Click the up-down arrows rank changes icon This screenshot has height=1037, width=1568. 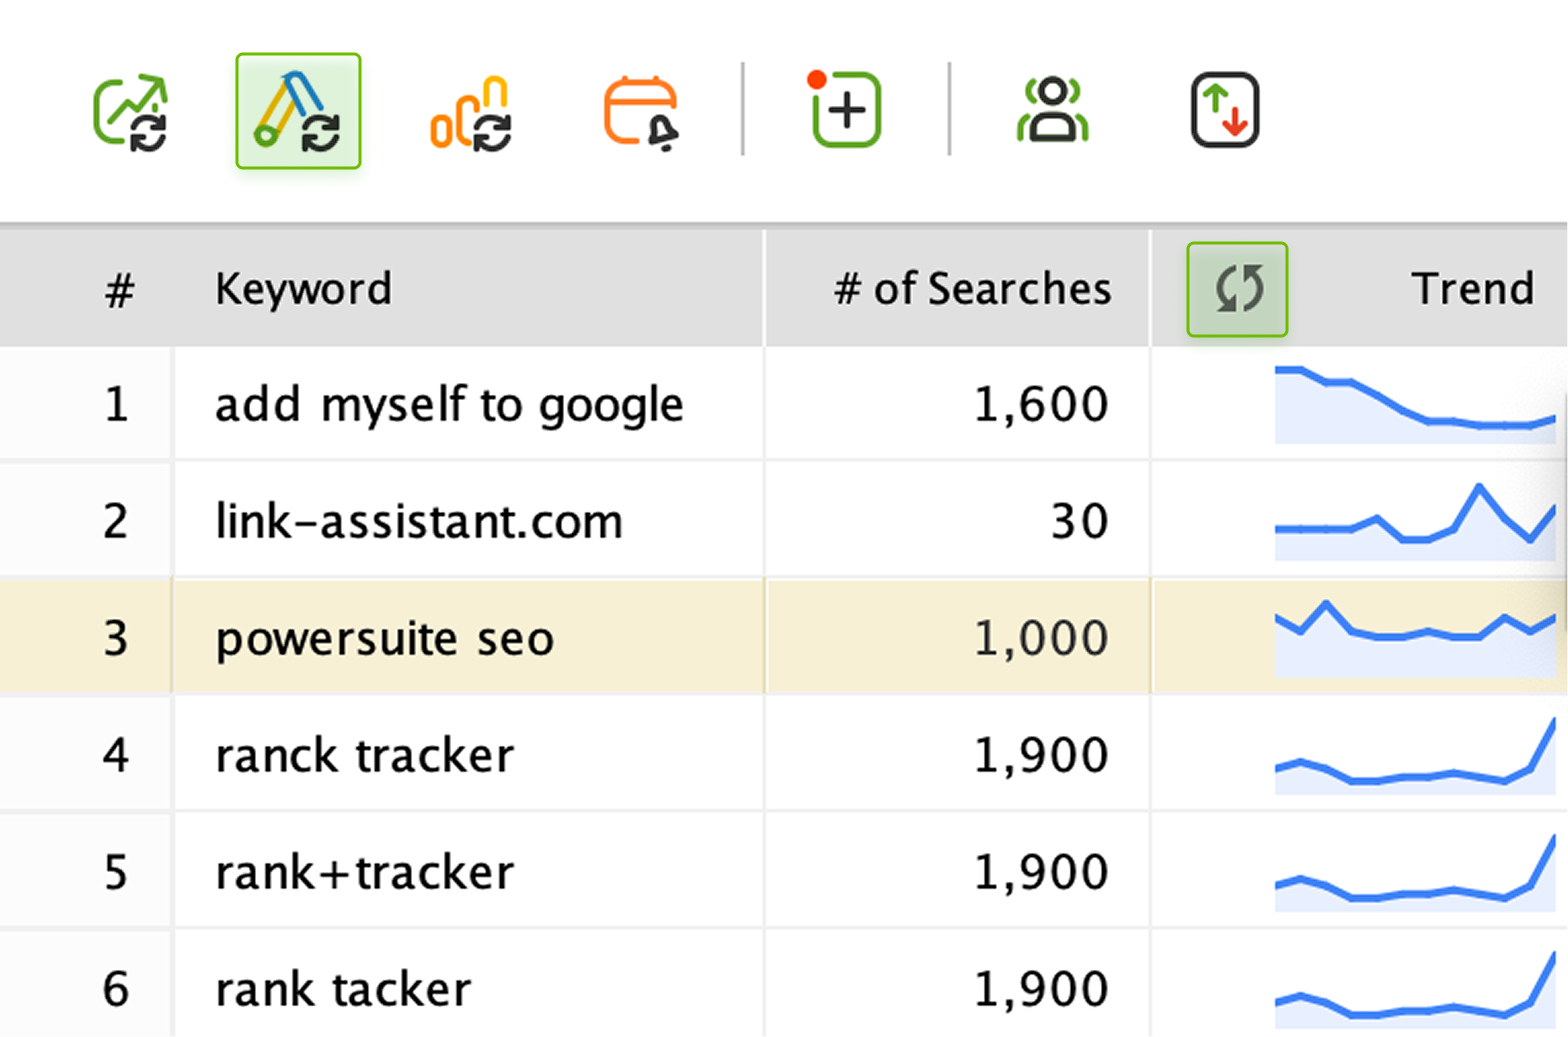tap(1225, 110)
